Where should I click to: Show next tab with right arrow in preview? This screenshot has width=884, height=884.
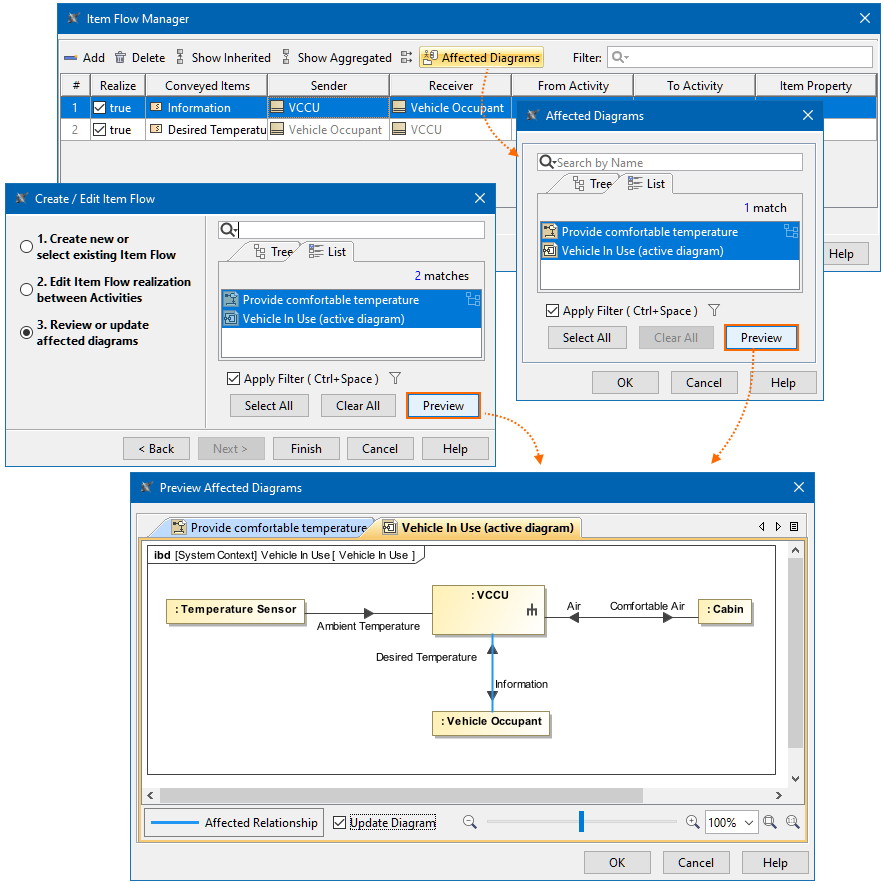[x=778, y=527]
